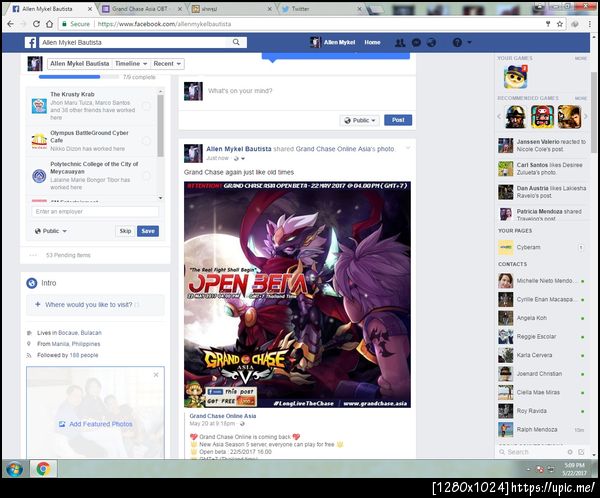Switch to Grand Chase Asia OBT tab
The width and height of the screenshot is (600, 498).
[x=140, y=8]
